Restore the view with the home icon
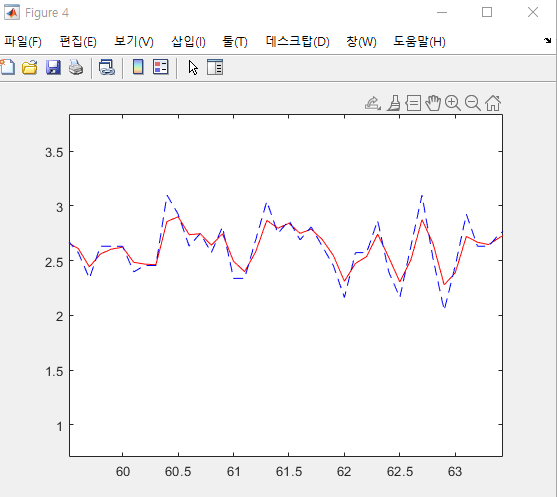557x497 pixels. [x=493, y=103]
